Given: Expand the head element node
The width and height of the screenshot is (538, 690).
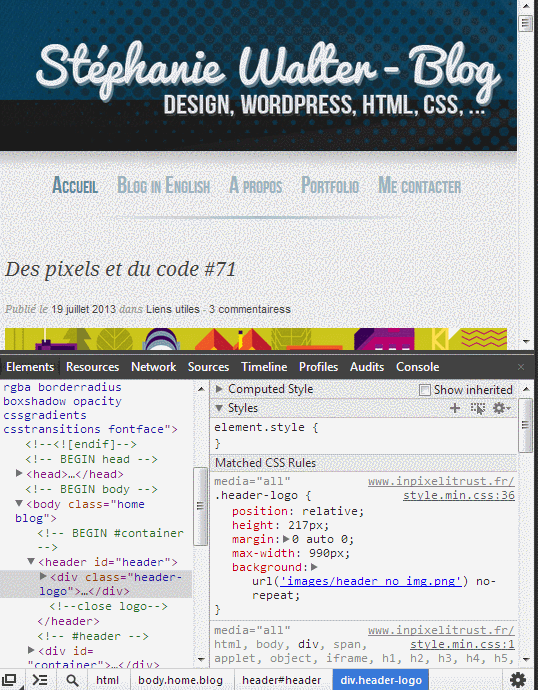Looking at the screenshot, I should click(x=19, y=473).
